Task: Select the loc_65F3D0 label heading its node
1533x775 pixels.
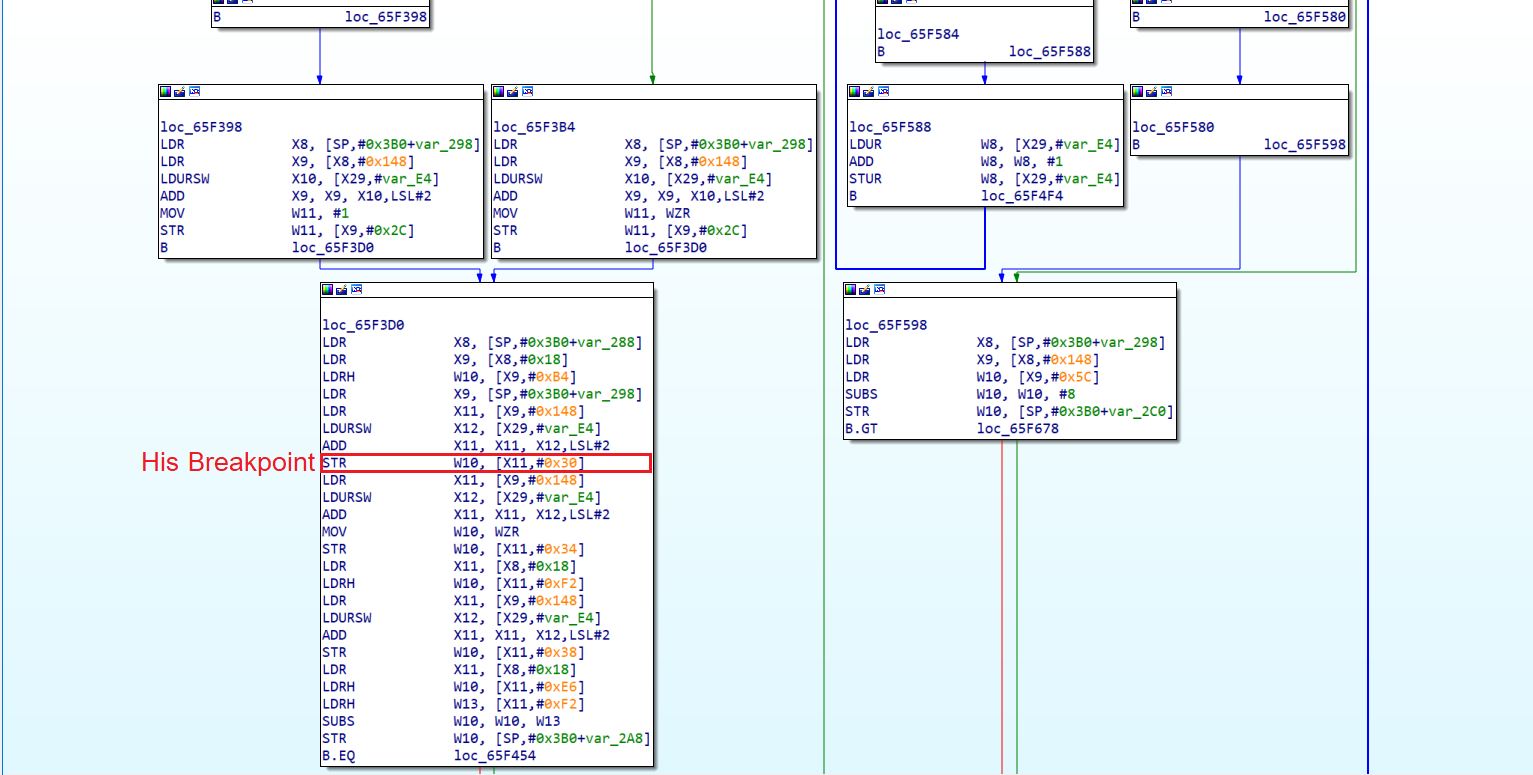Action: [363, 325]
